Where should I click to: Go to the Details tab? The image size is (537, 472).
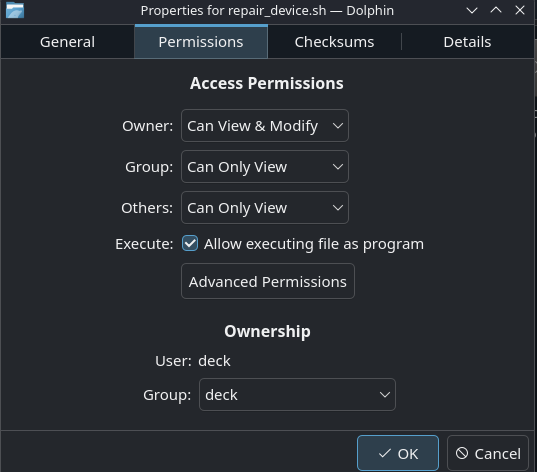coord(467,42)
